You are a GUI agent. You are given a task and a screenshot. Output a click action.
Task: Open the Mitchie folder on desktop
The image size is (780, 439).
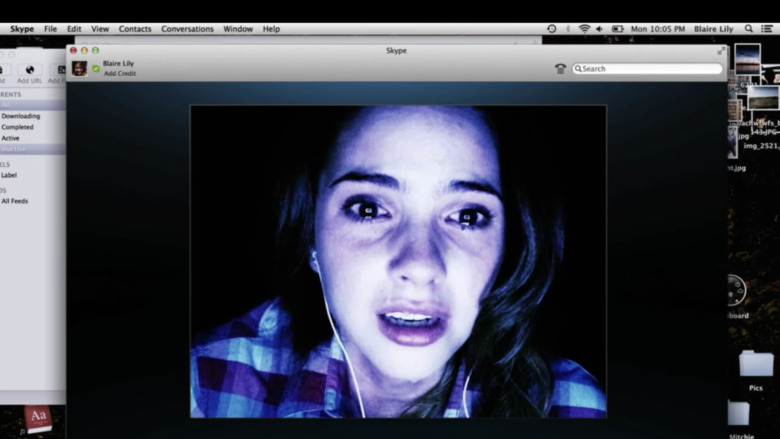pos(739,414)
